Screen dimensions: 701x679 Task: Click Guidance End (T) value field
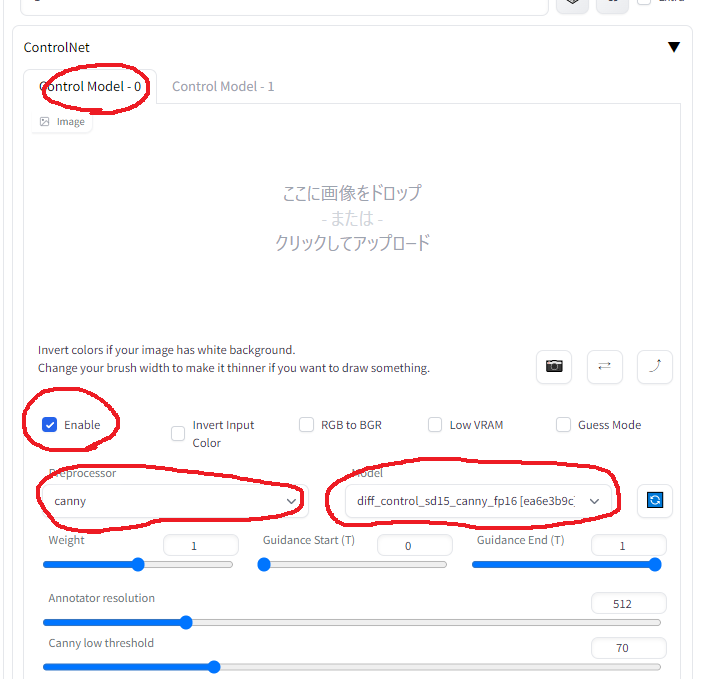[629, 545]
